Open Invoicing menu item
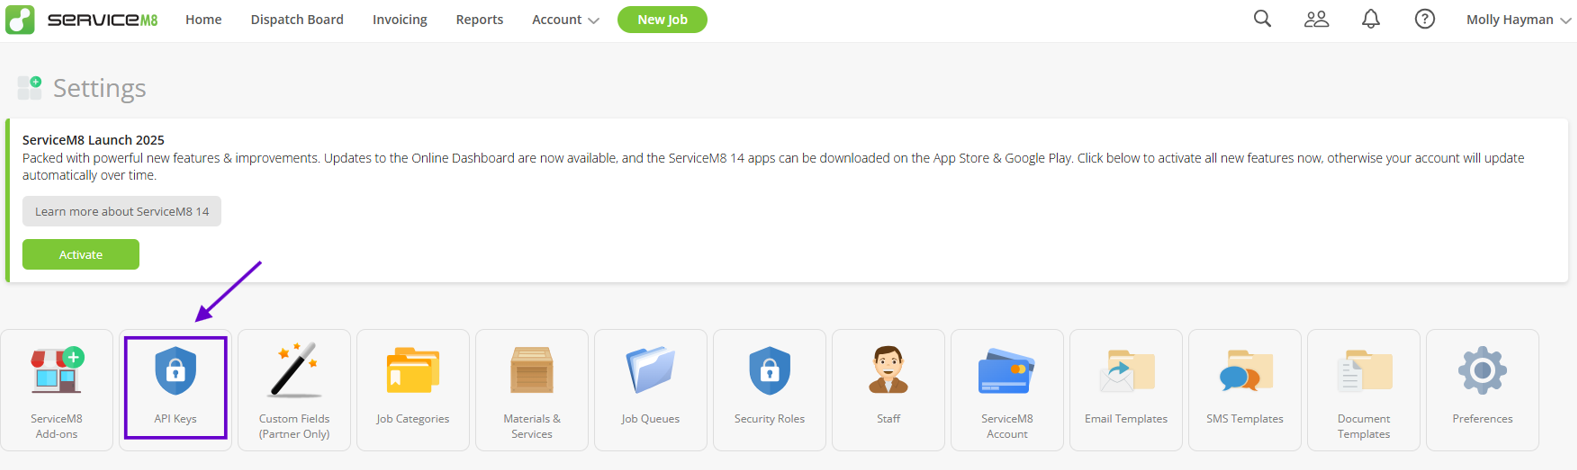The image size is (1577, 470). point(400,19)
